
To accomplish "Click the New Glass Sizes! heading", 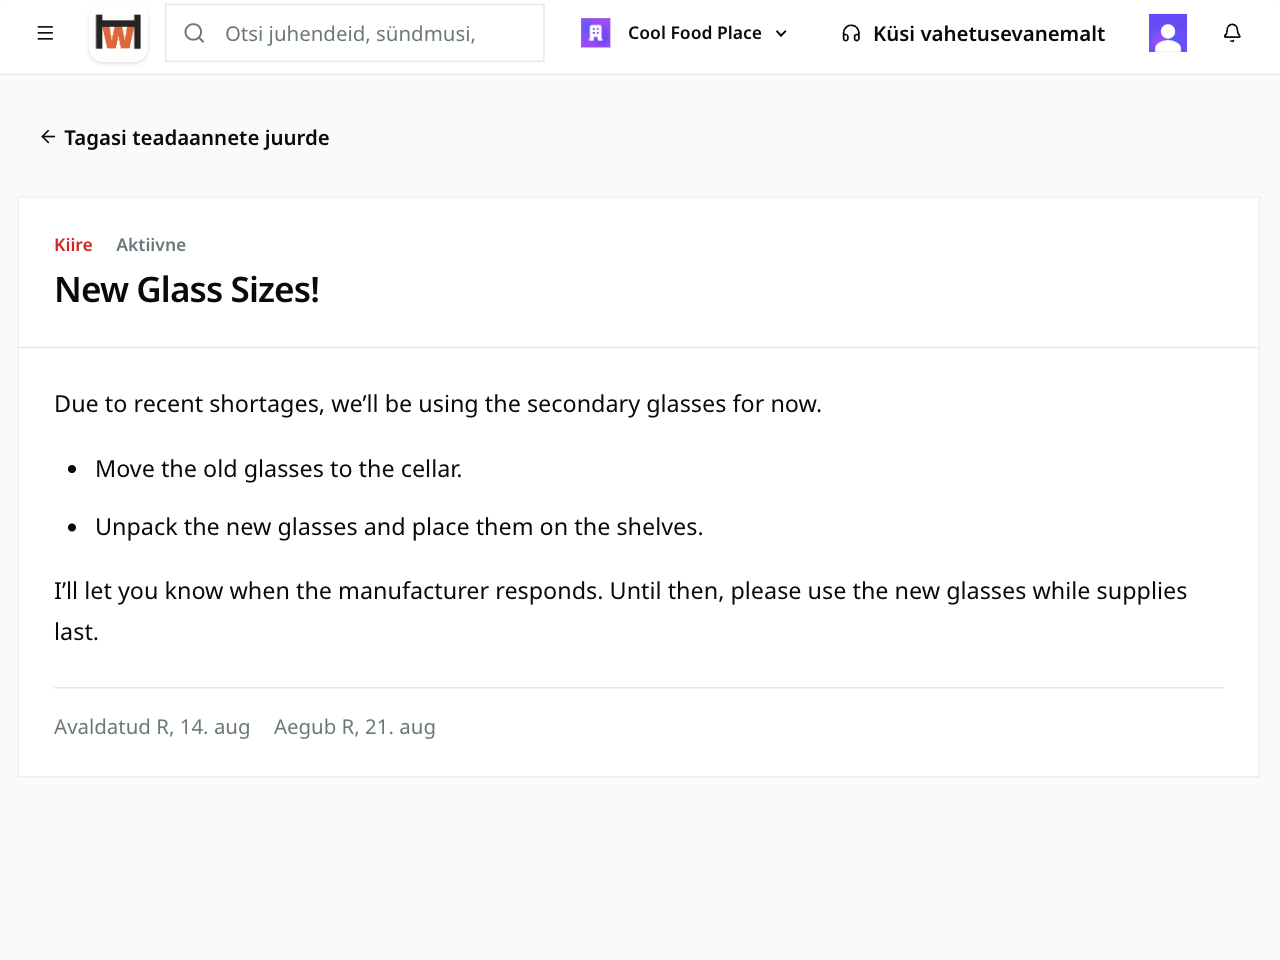I will 187,290.
